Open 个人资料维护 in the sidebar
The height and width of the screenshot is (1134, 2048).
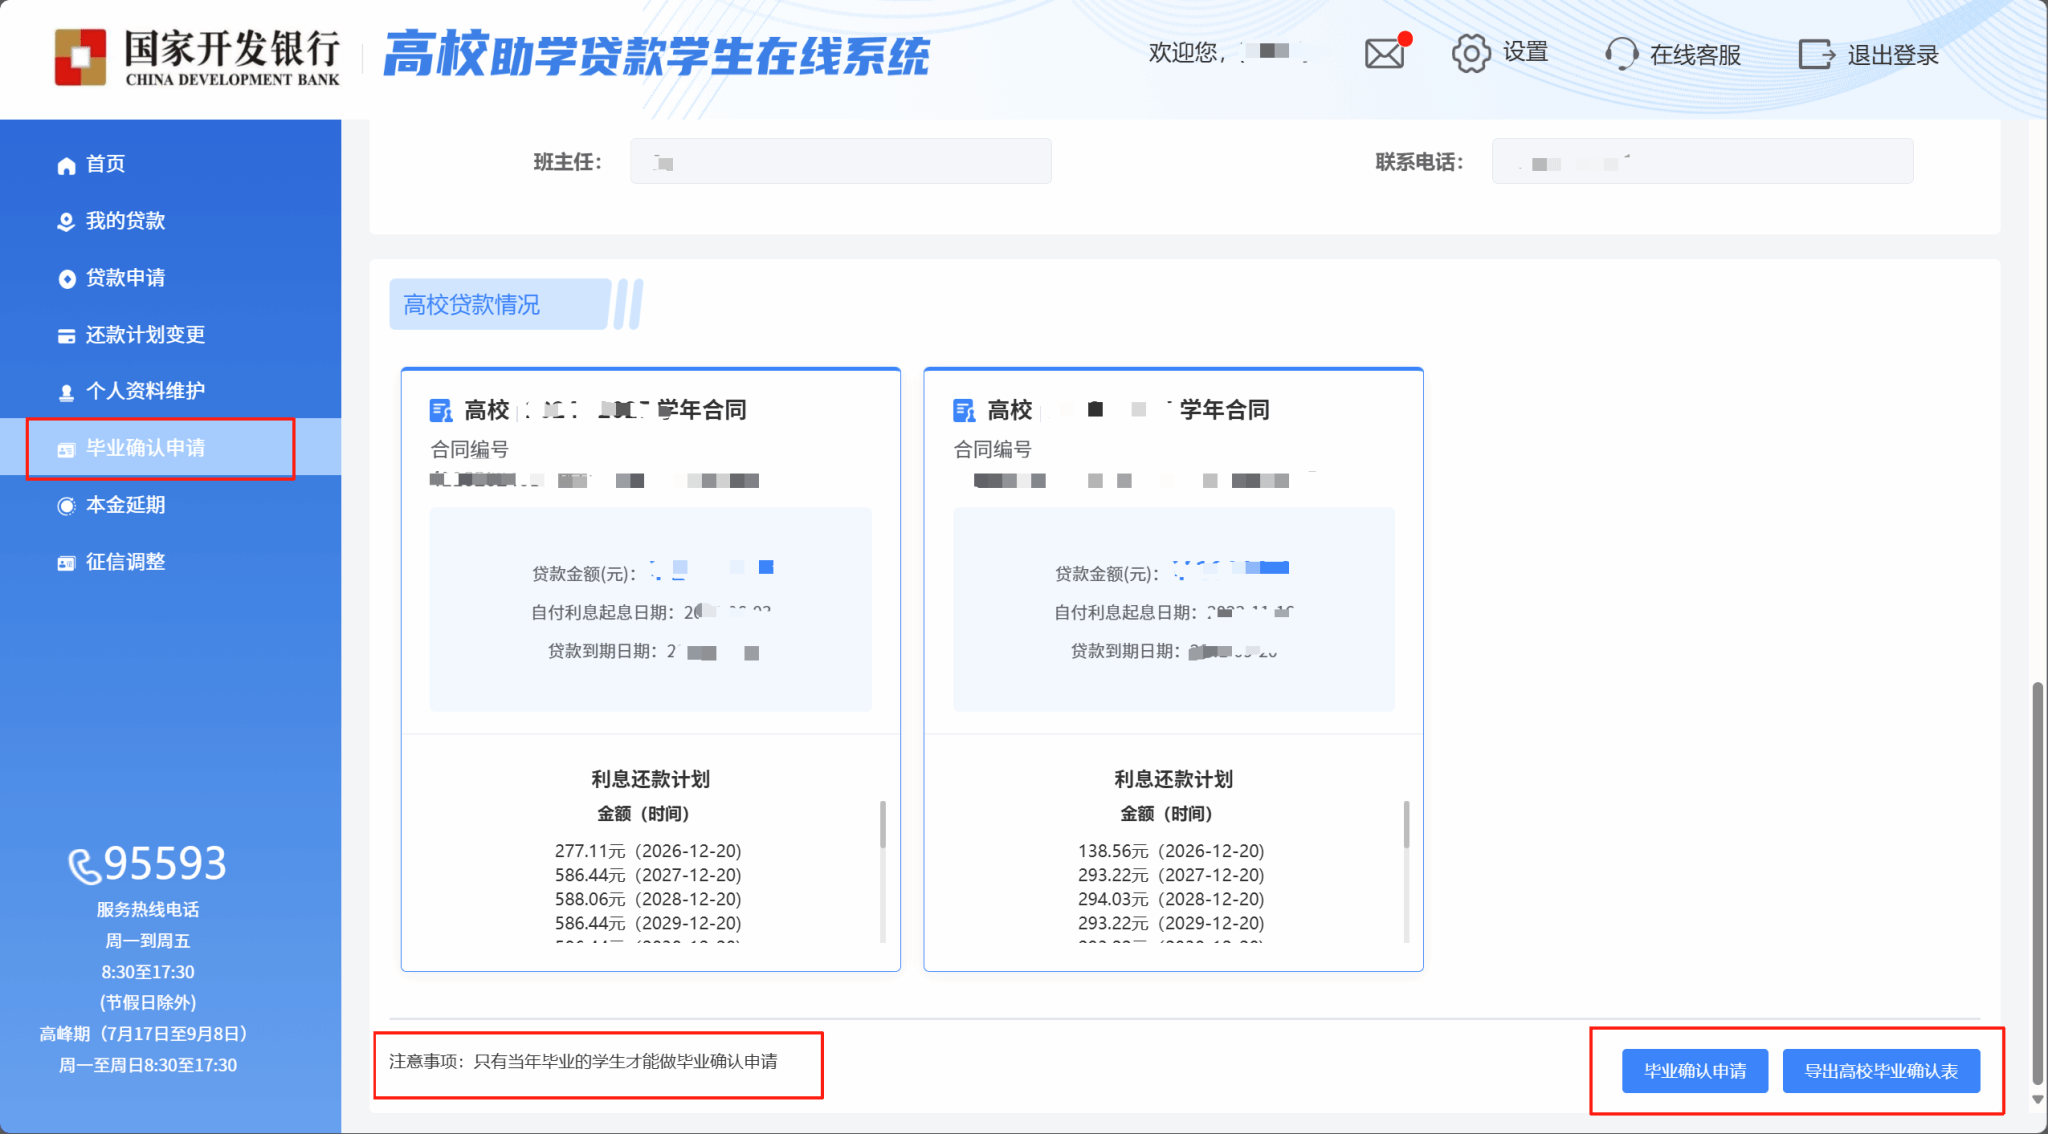pyautogui.click(x=145, y=391)
